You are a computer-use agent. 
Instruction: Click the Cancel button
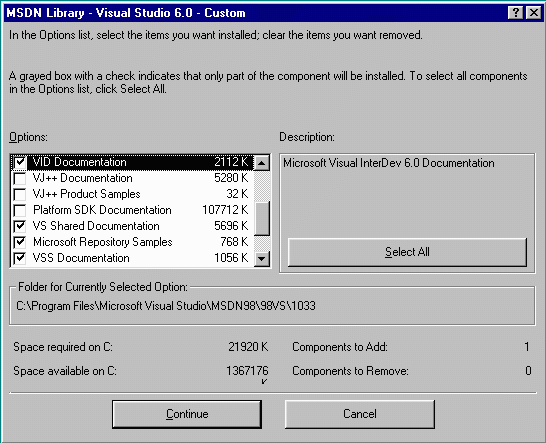(360, 414)
